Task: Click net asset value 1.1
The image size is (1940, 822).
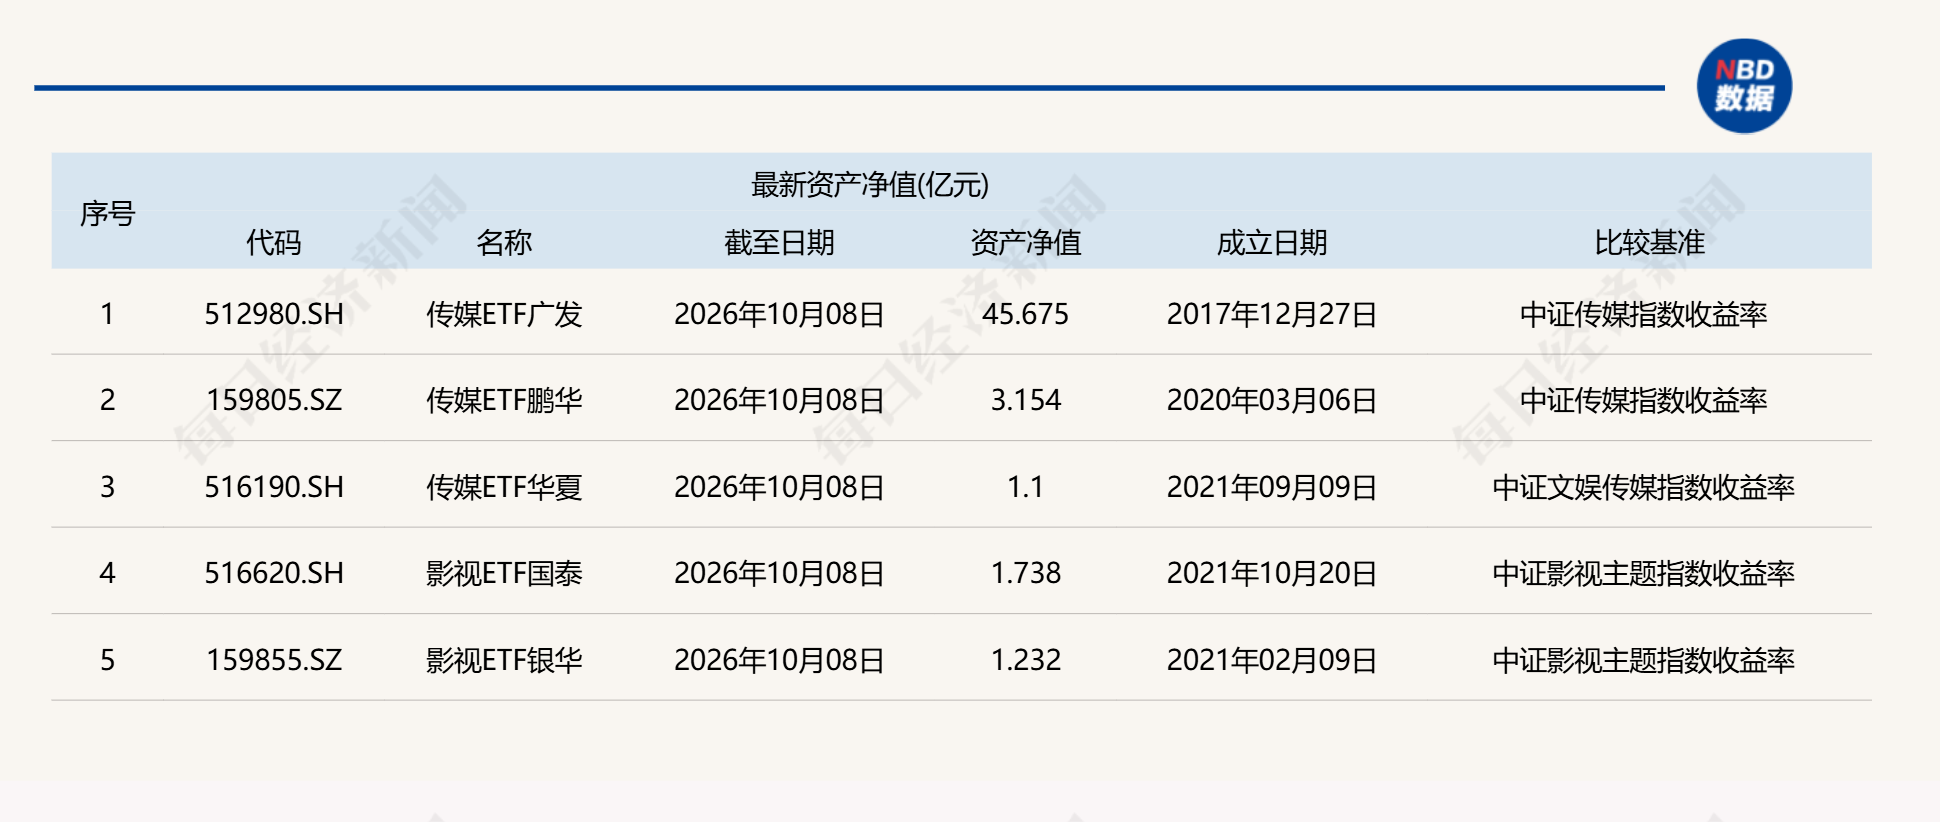Action: (x=1026, y=487)
